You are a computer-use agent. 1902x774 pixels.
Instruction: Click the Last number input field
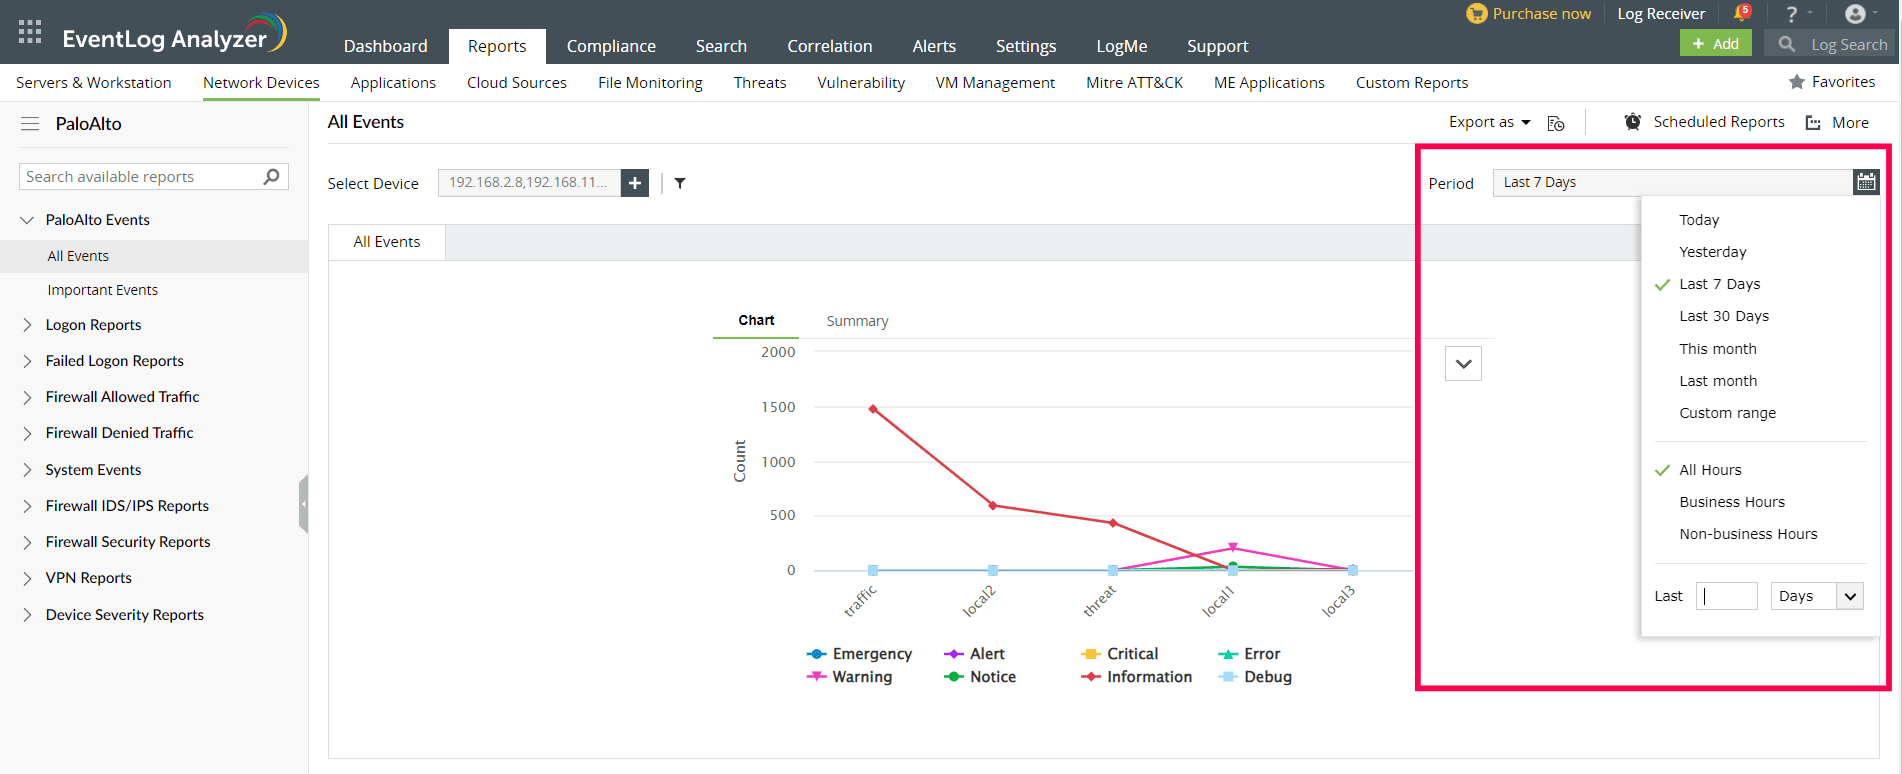(x=1727, y=596)
